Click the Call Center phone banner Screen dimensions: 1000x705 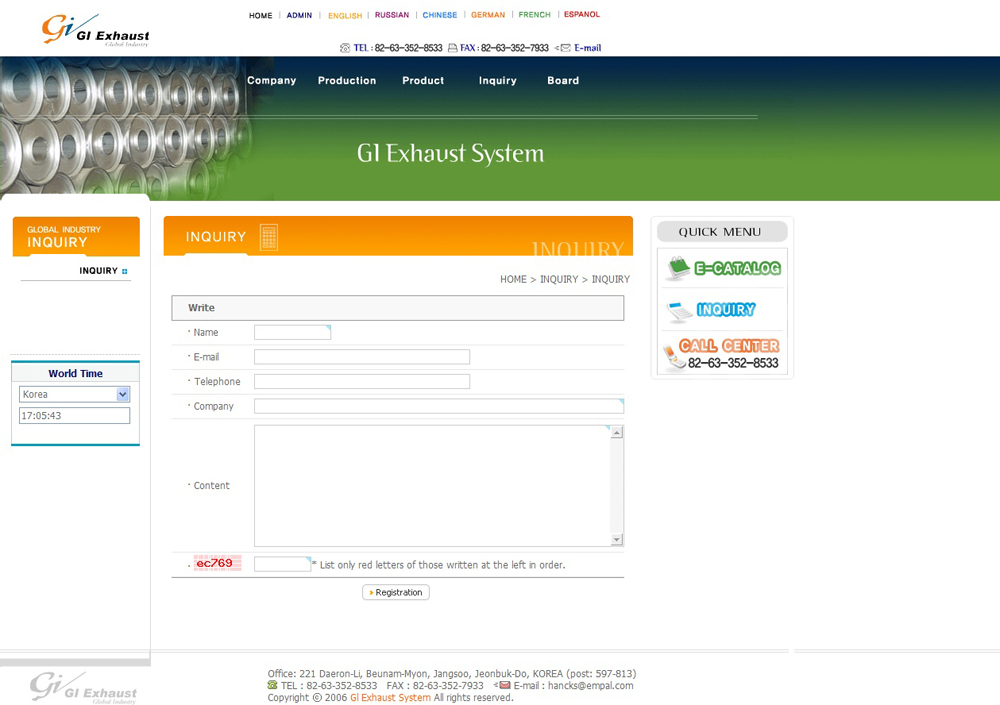[722, 353]
